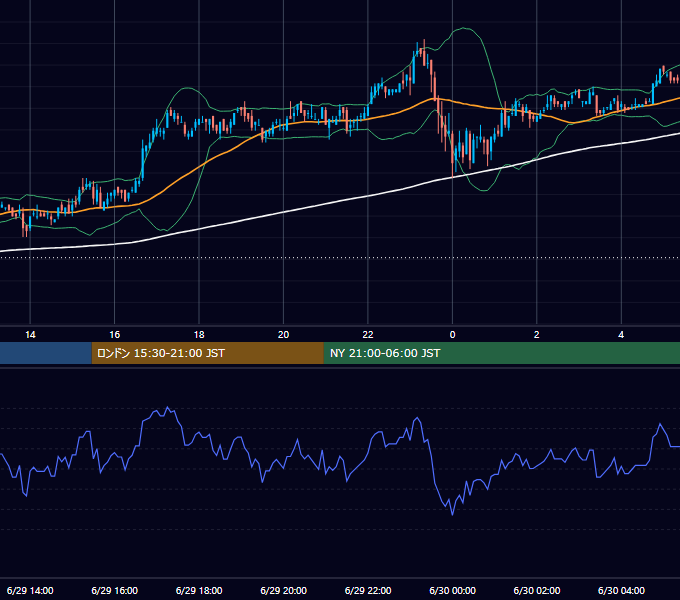Select the NY 21:00-06:00 JST session bar
This screenshot has width=680, height=600.
pos(502,353)
